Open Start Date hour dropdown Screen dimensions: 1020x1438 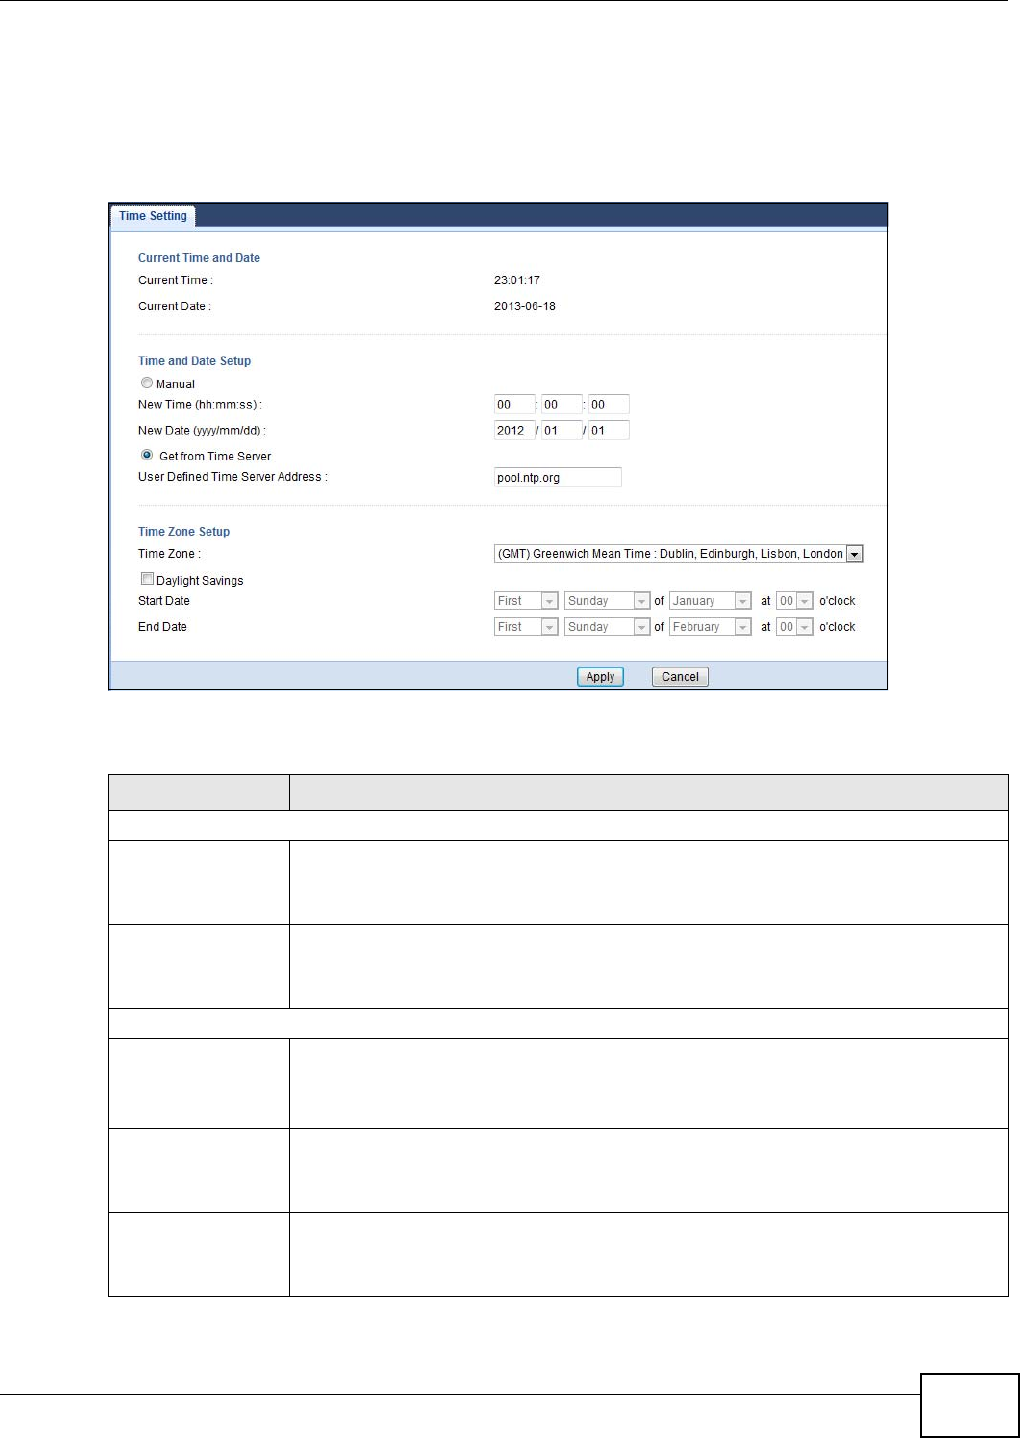(x=794, y=601)
